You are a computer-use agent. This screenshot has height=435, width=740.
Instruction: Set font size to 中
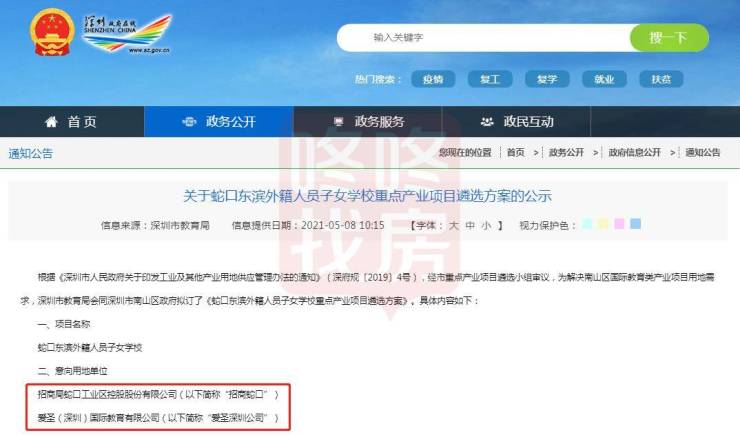(470, 226)
